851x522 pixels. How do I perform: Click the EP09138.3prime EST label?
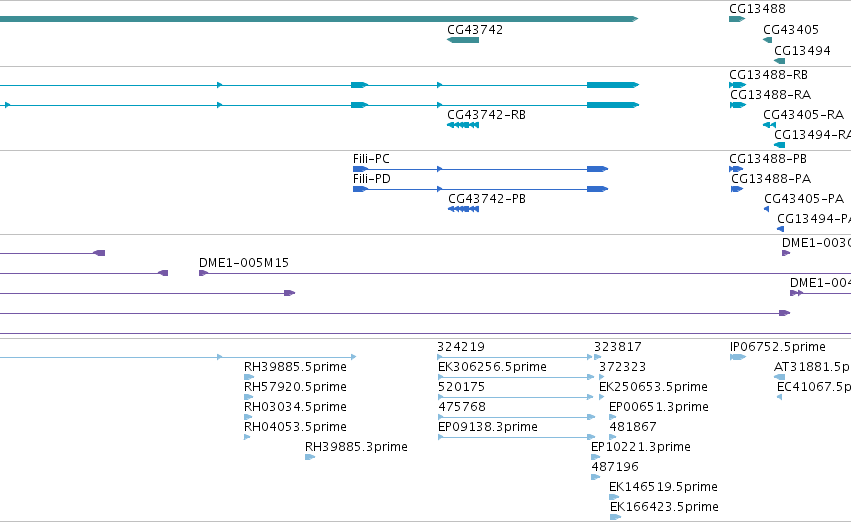point(488,427)
